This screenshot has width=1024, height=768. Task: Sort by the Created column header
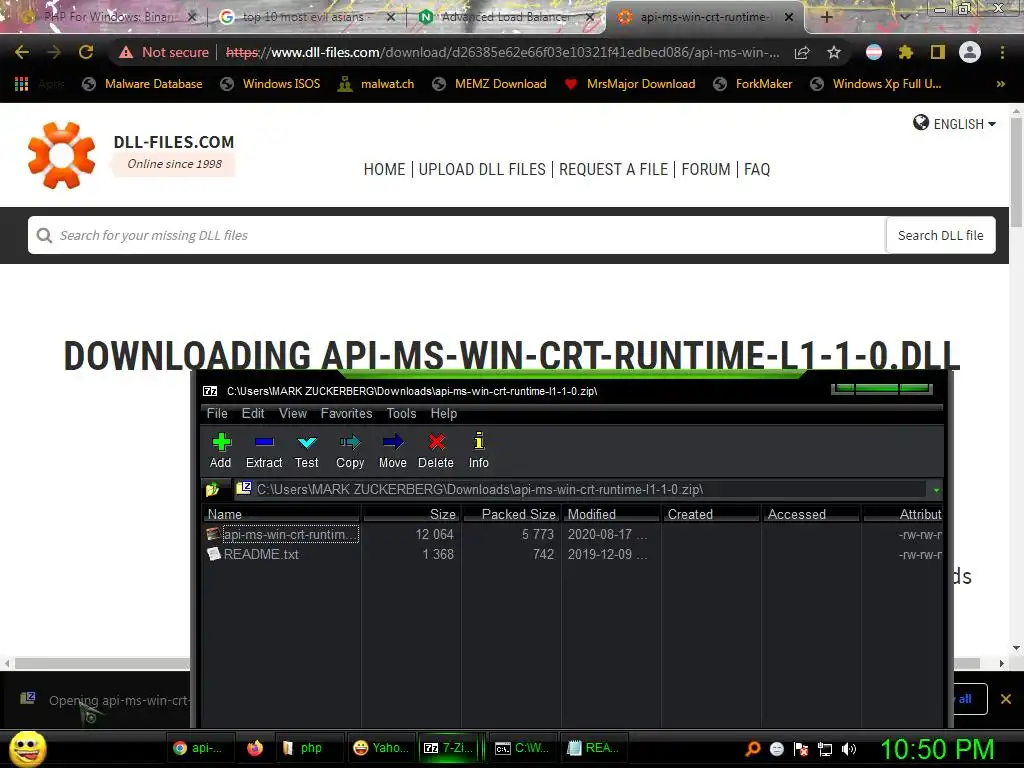click(x=711, y=515)
